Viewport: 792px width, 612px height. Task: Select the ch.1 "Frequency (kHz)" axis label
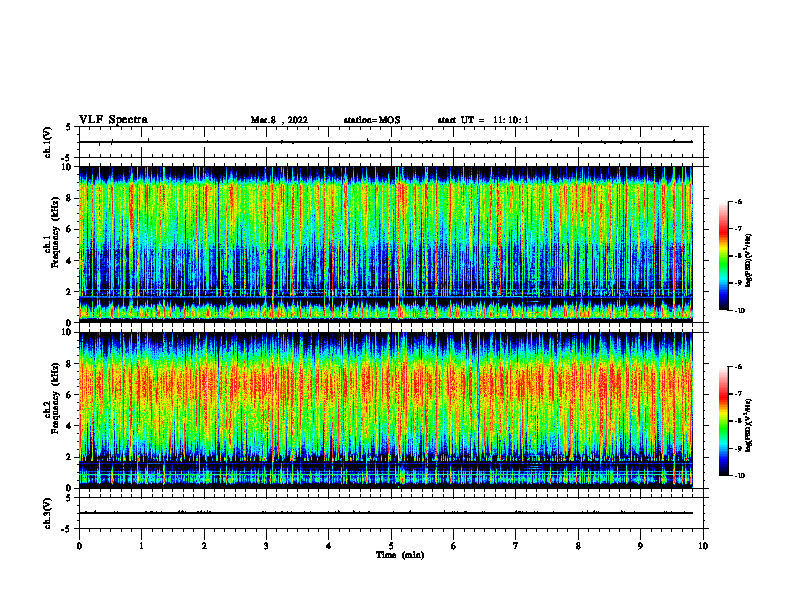[x=55, y=233]
